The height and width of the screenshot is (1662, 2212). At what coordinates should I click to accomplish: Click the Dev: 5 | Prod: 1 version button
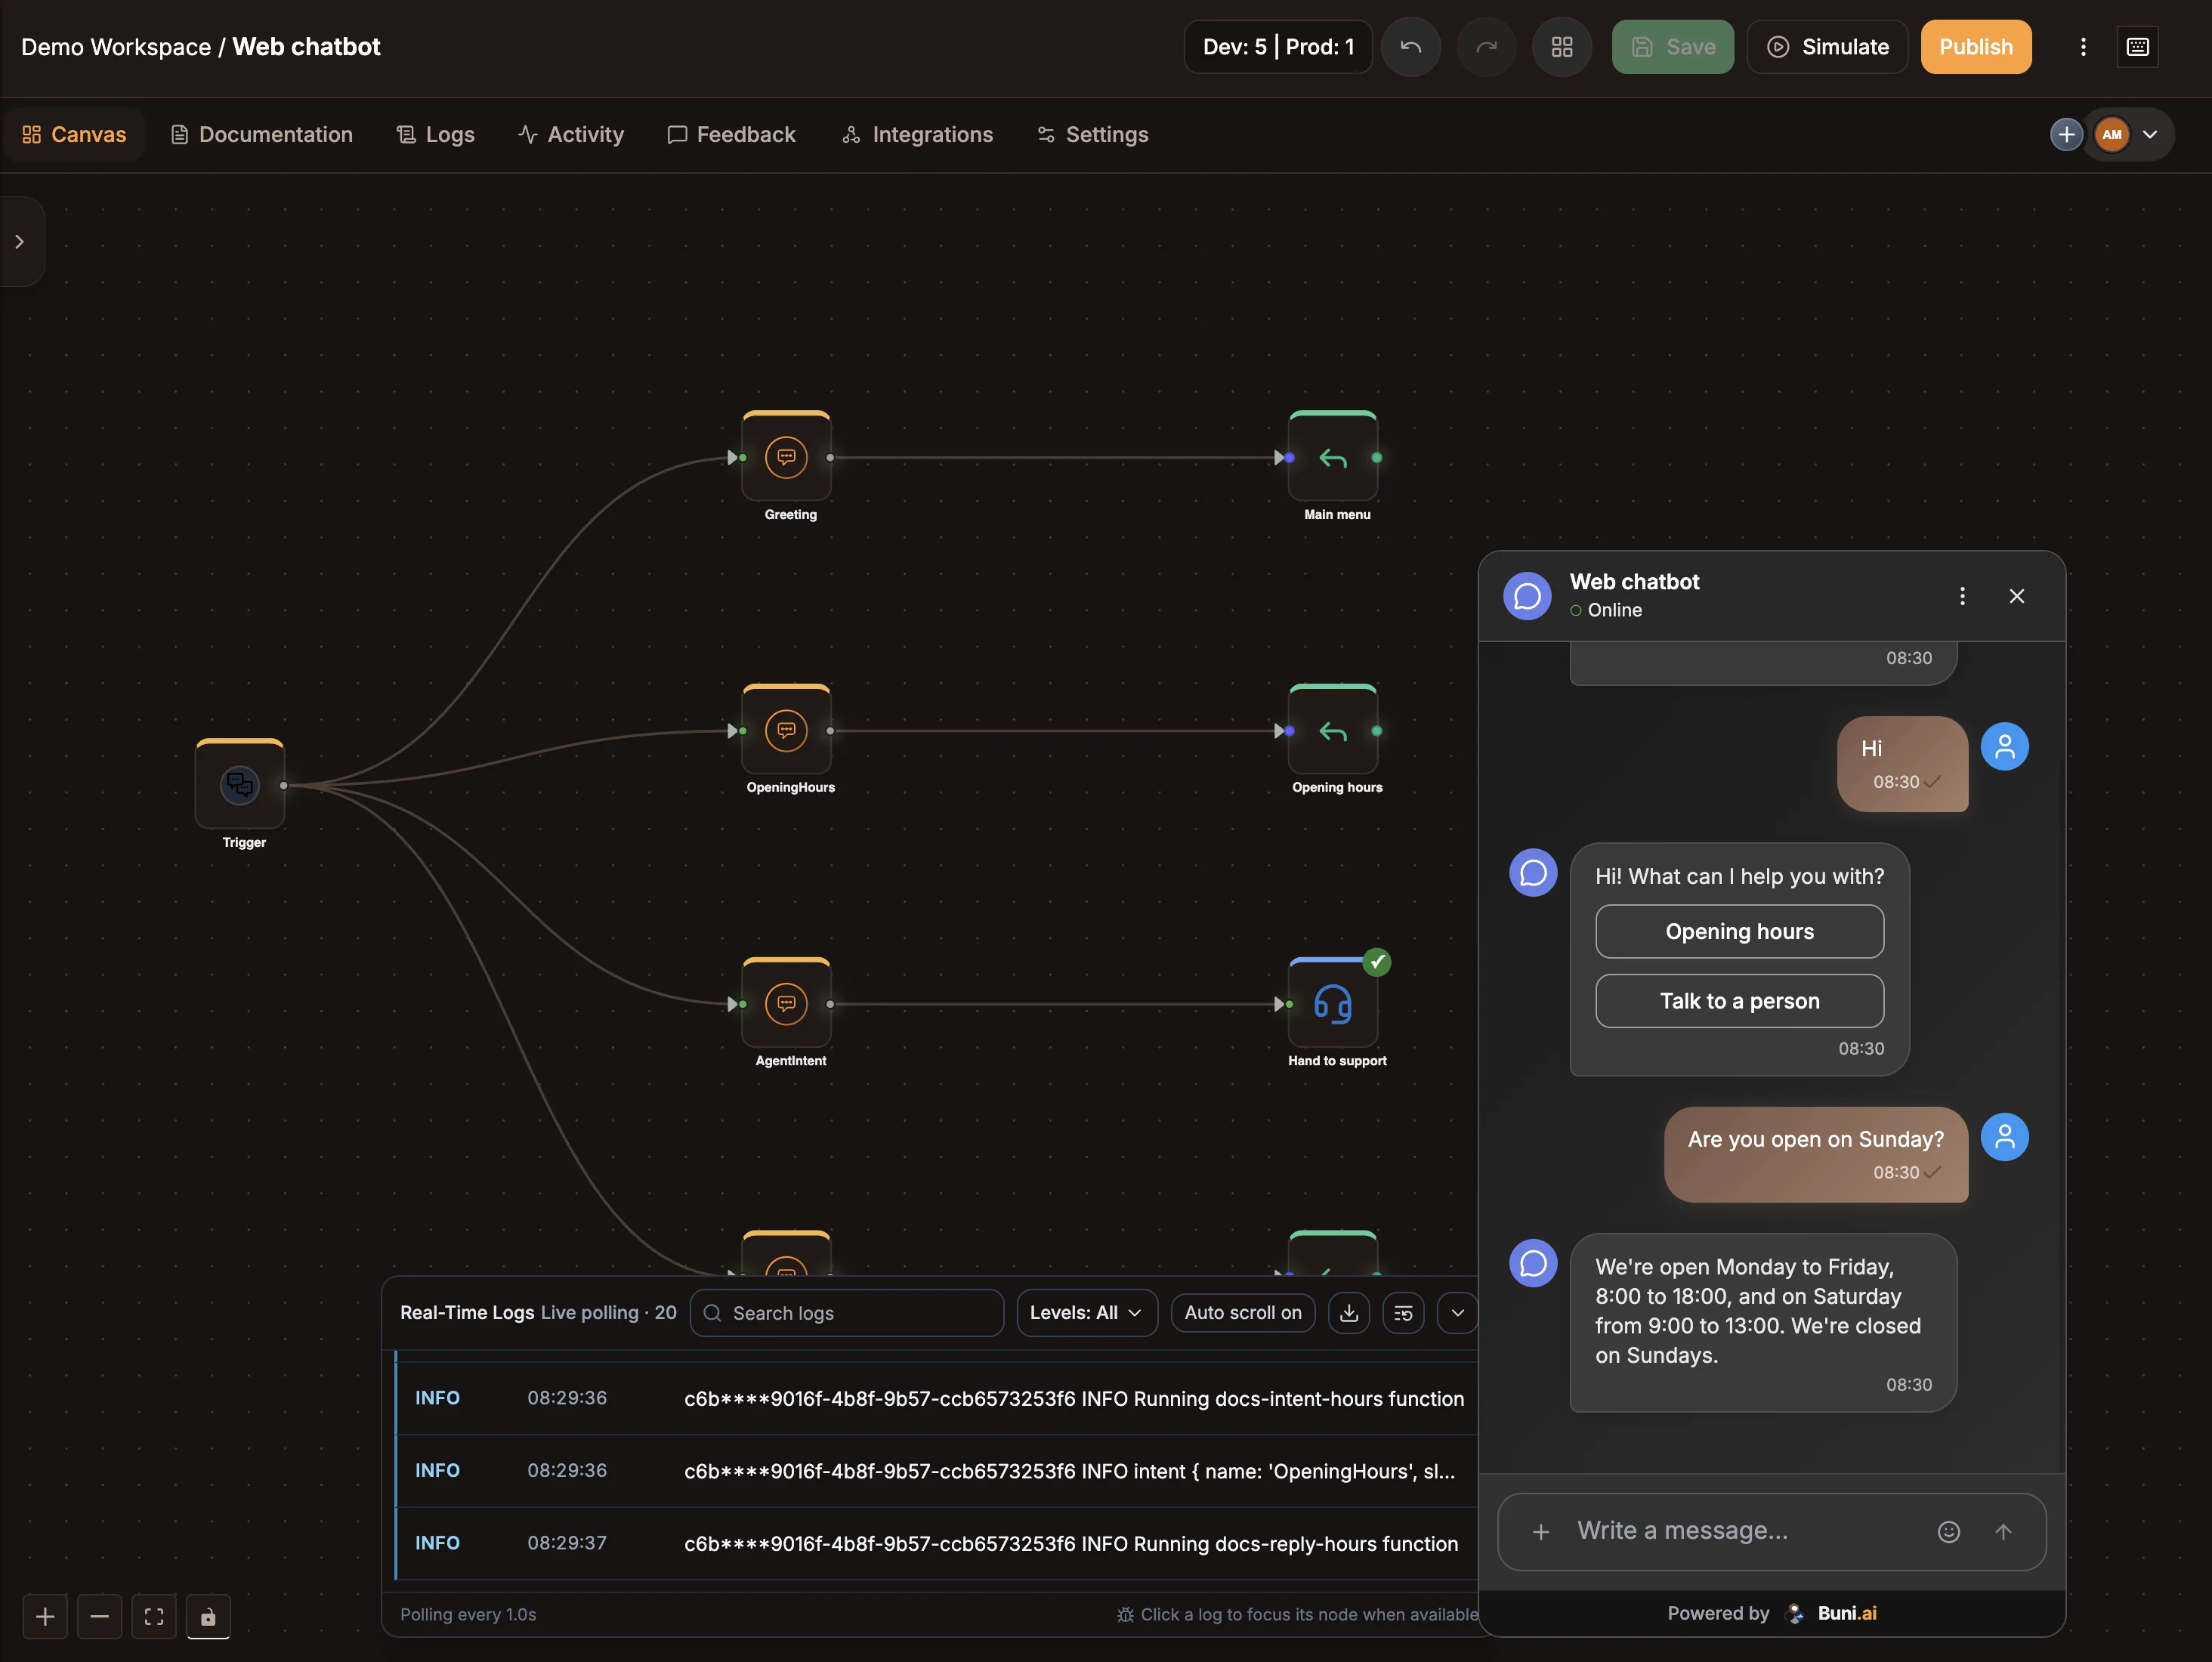1278,47
